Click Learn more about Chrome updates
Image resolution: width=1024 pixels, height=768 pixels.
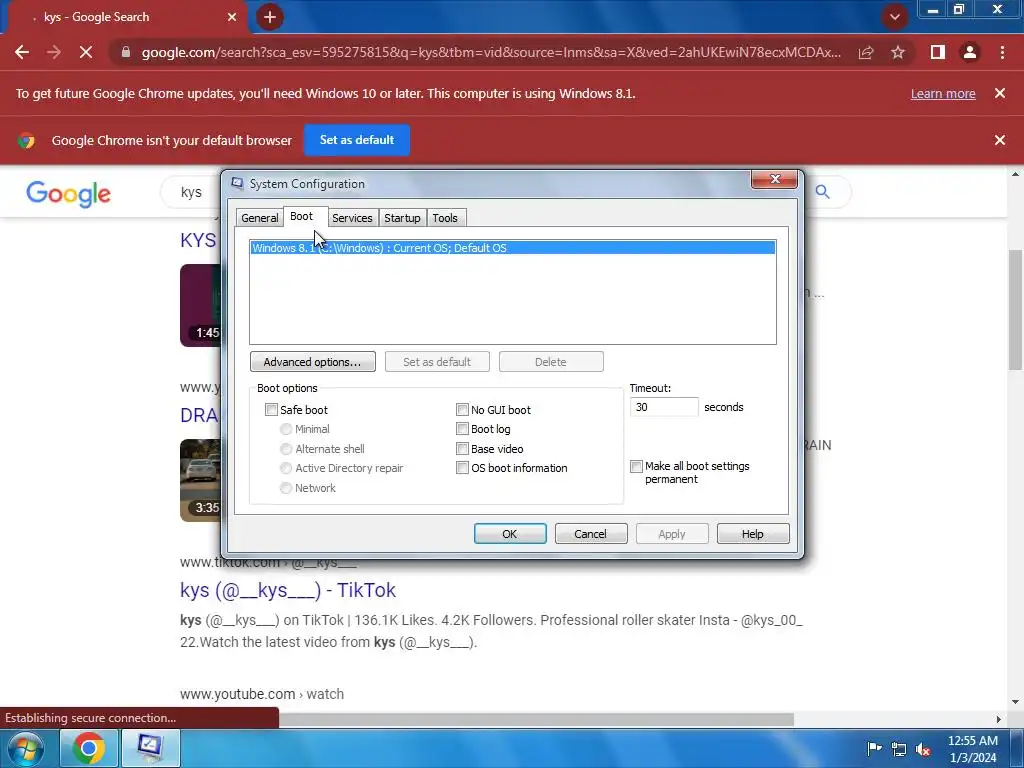coord(943,93)
